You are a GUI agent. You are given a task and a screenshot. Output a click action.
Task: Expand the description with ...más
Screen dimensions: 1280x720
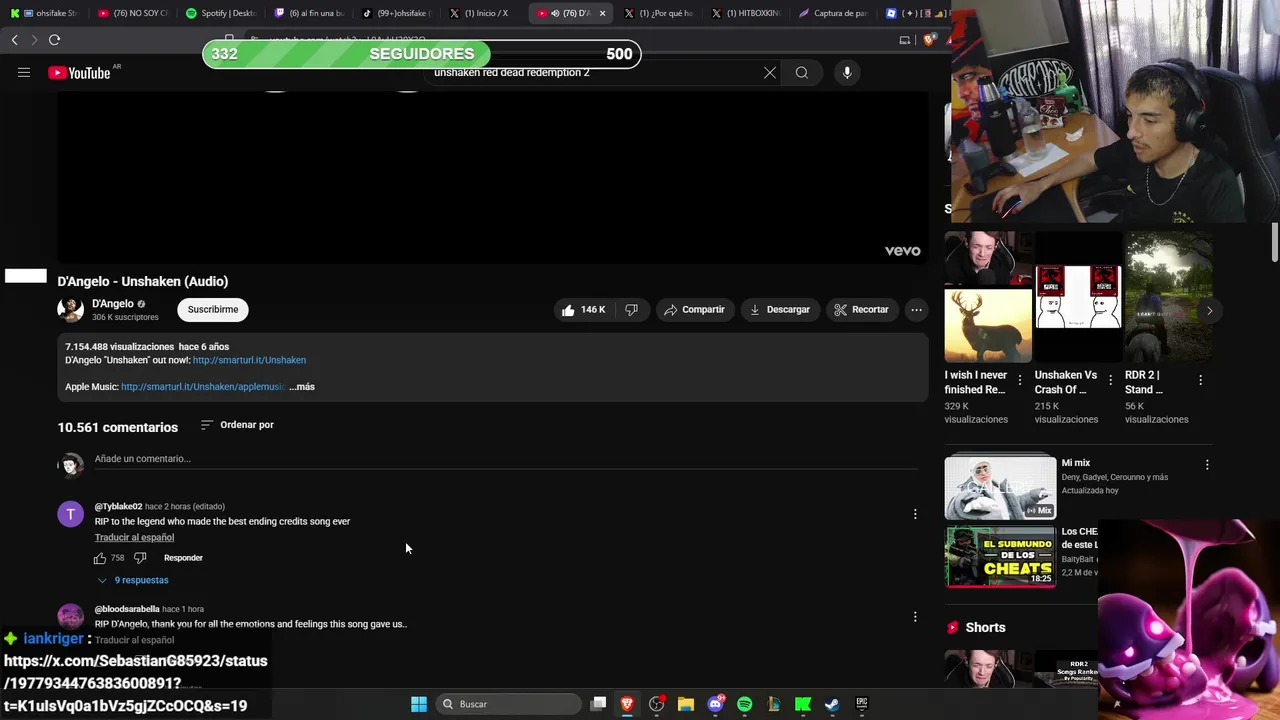(302, 387)
